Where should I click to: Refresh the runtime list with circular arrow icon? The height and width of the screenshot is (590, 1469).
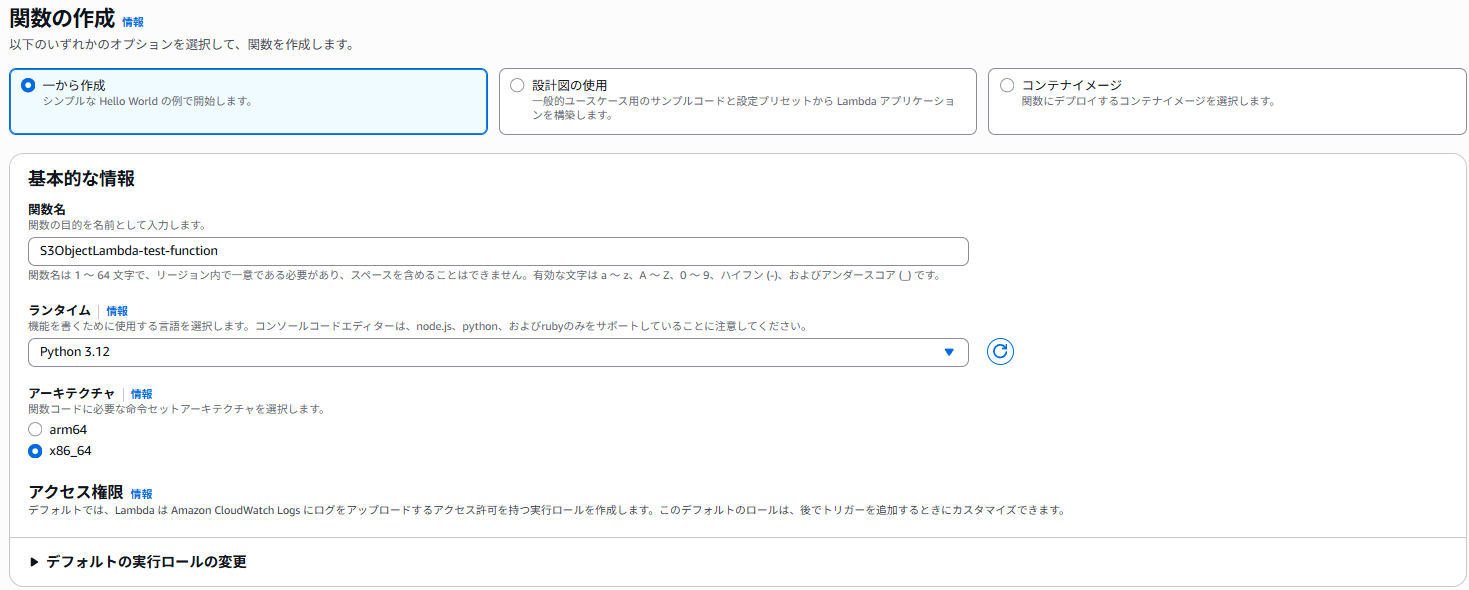pyautogui.click(x=1000, y=352)
